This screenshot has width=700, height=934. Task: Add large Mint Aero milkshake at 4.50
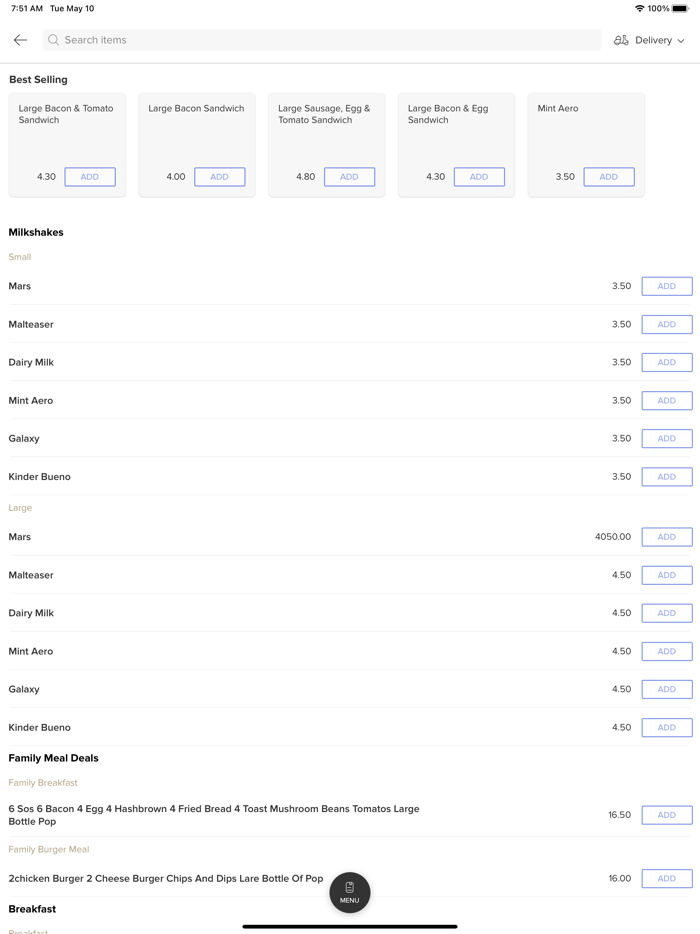667,651
